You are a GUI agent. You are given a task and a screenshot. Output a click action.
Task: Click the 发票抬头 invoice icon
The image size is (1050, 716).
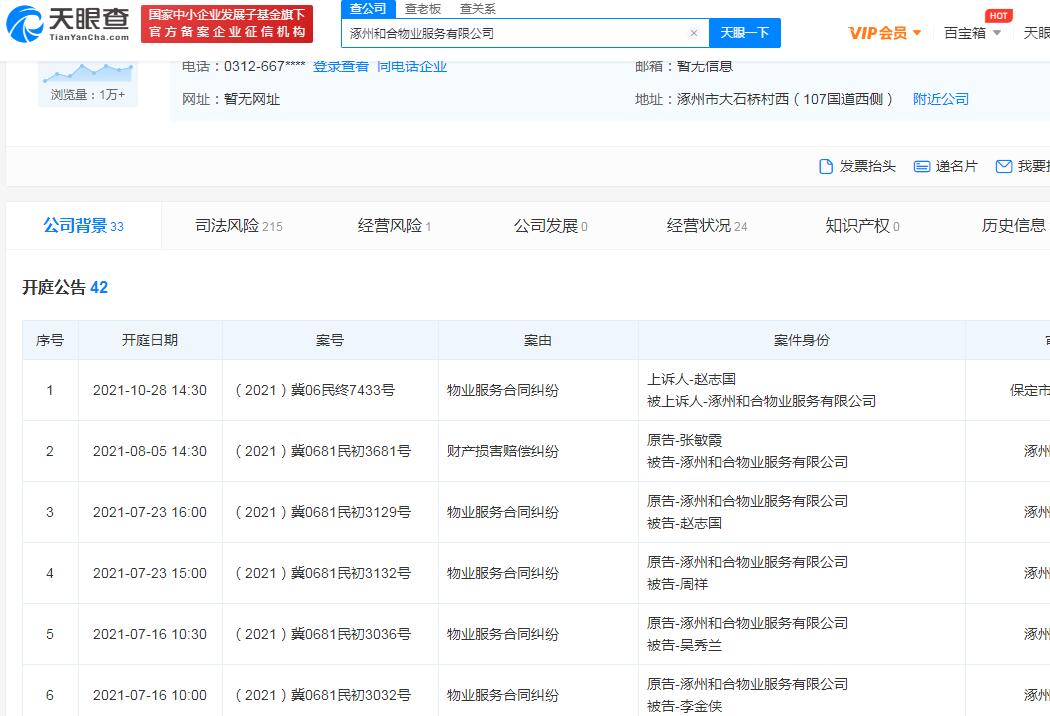826,166
